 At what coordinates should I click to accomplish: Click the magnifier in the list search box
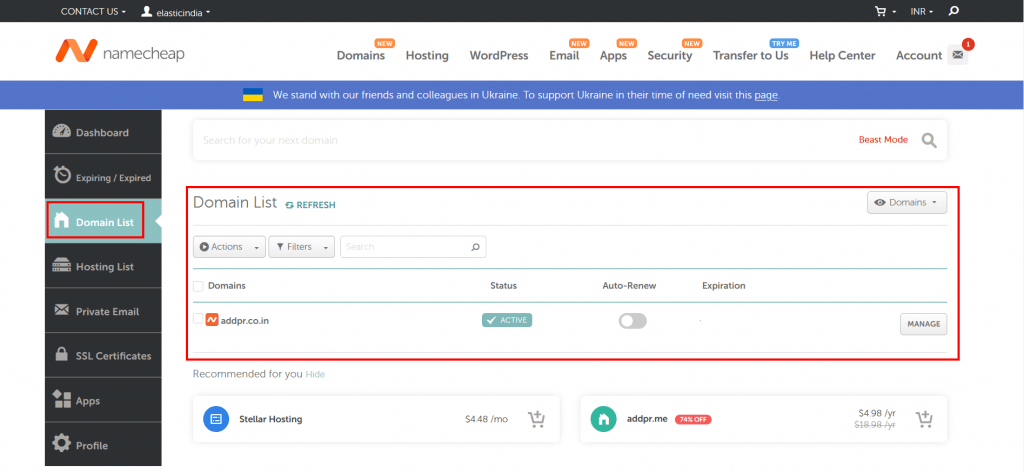click(x=475, y=247)
